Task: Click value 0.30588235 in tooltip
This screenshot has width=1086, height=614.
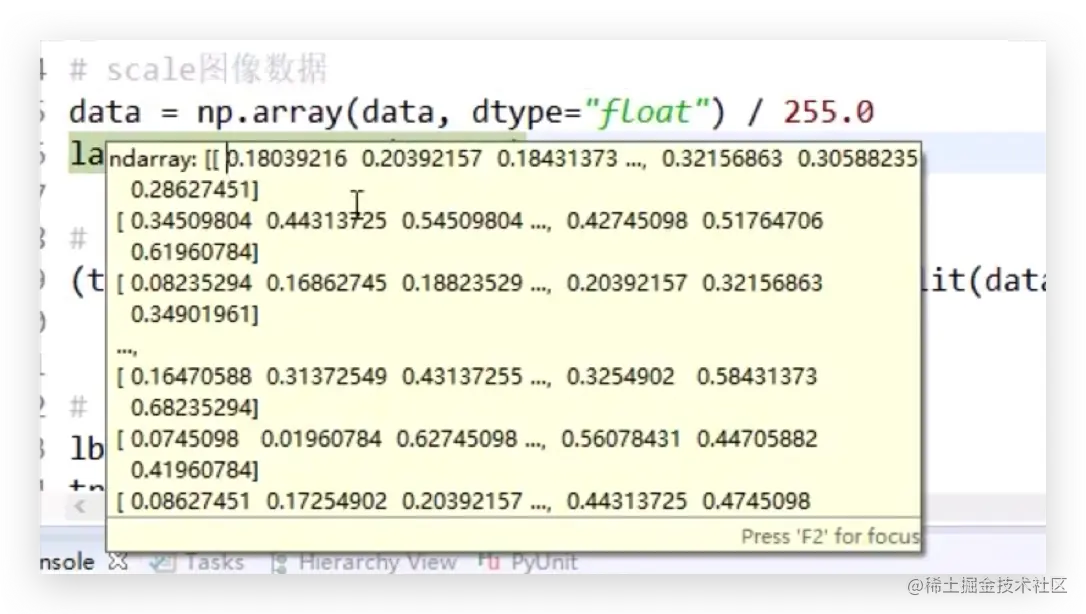Action: click(x=857, y=159)
